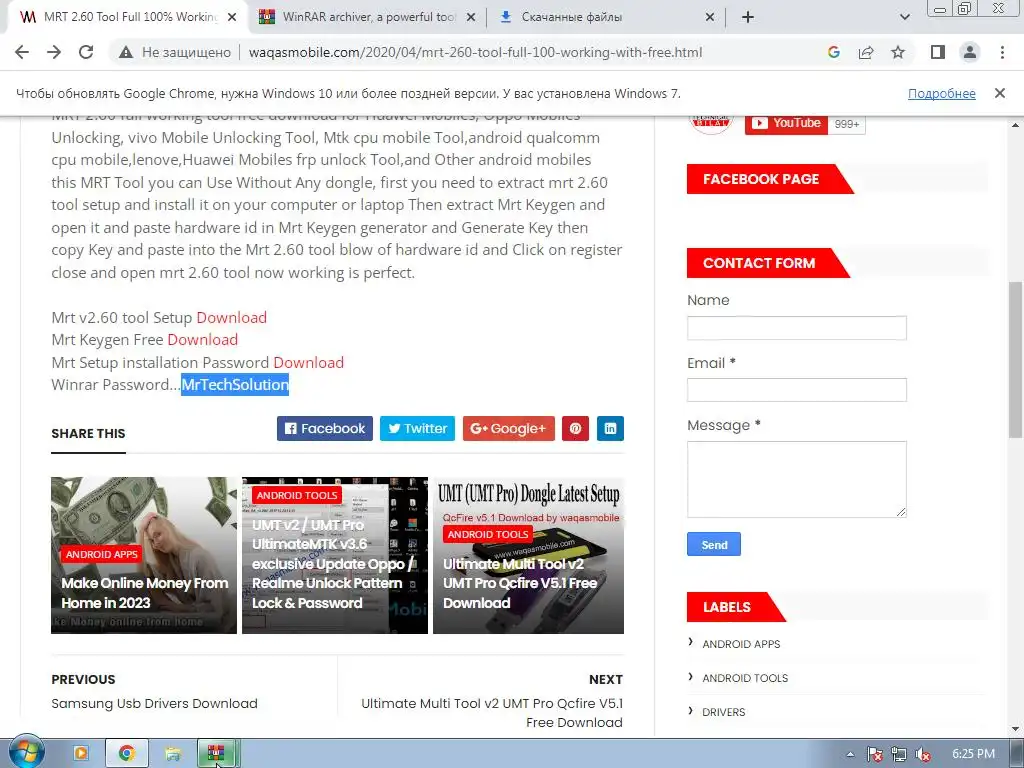Open the DRIVERS label

pyautogui.click(x=724, y=712)
